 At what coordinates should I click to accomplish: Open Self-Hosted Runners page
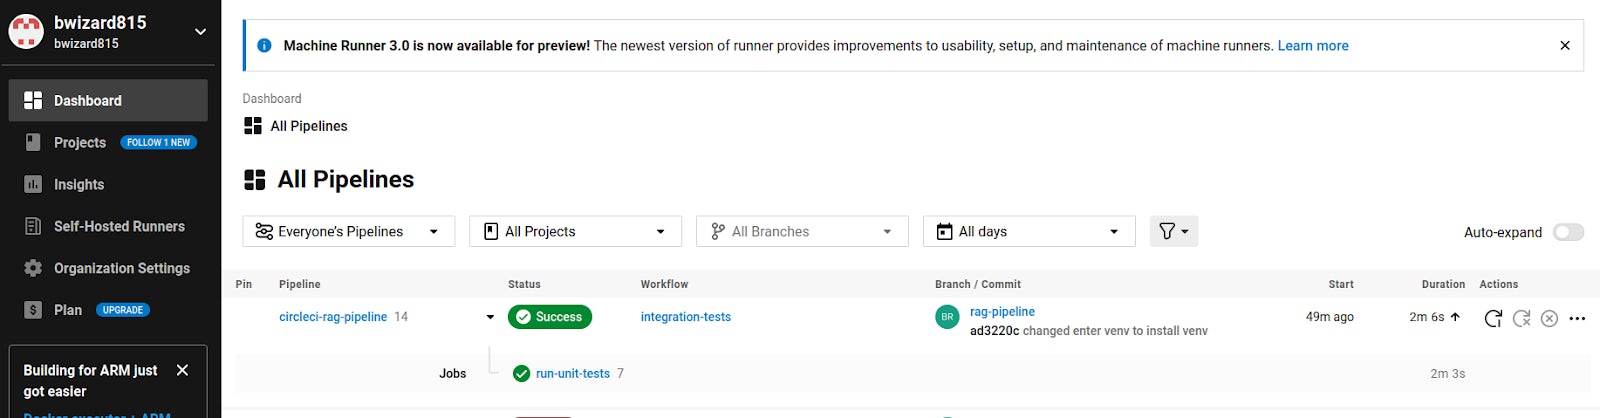119,226
